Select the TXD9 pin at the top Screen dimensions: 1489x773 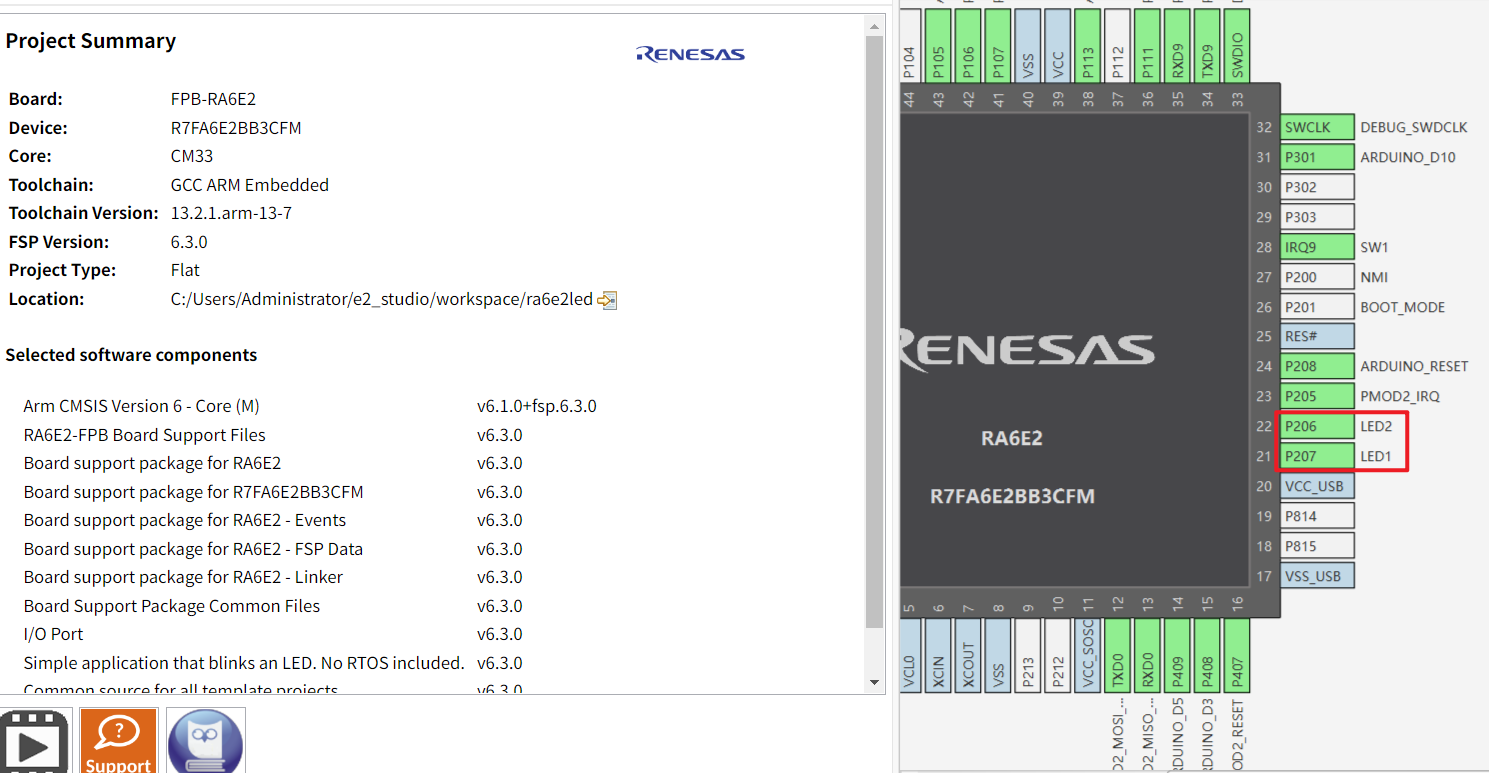click(1208, 44)
